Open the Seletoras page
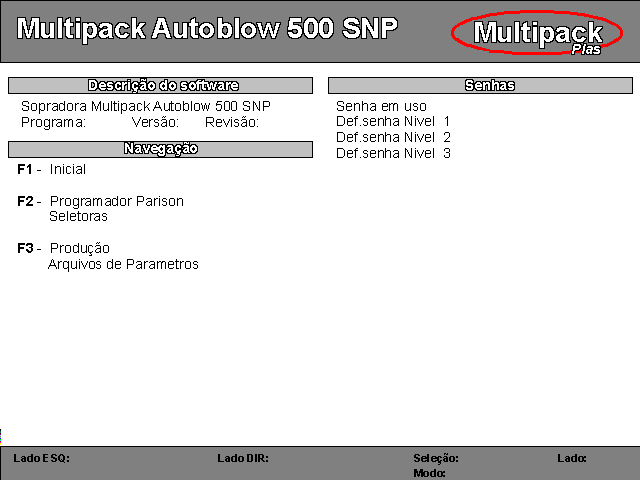The width and height of the screenshot is (640, 480). (x=78, y=216)
